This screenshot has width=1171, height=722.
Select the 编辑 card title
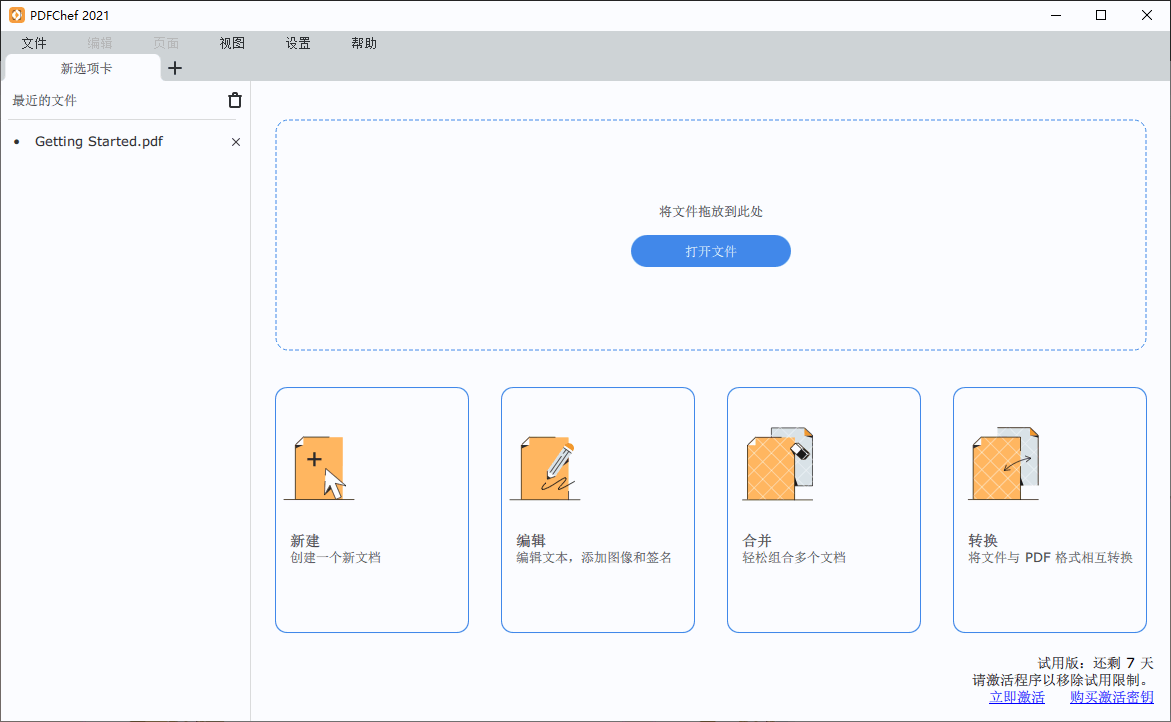(x=531, y=541)
